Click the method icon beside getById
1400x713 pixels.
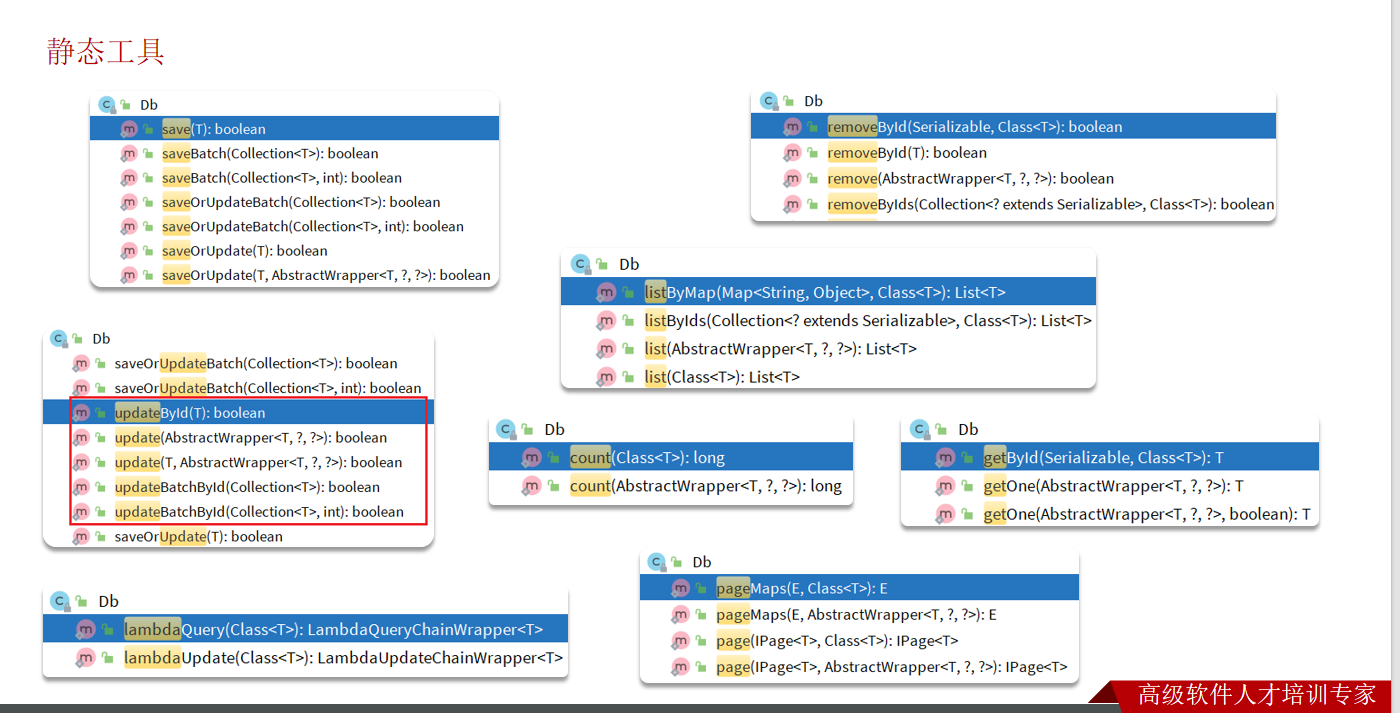[x=945, y=458]
